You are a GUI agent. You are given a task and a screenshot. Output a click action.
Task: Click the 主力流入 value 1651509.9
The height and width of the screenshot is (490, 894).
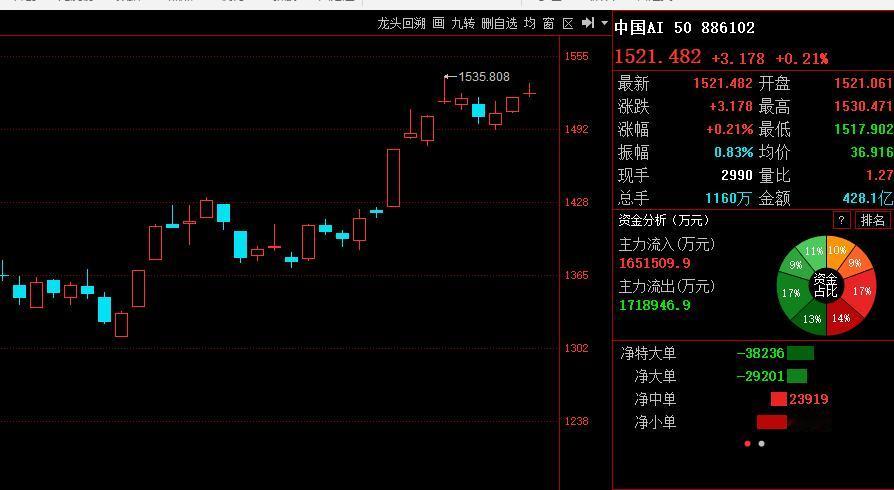click(655, 263)
